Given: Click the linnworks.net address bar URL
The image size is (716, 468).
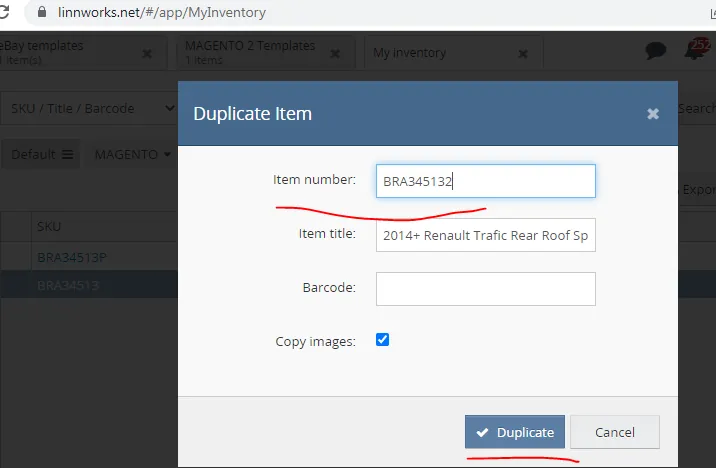Looking at the screenshot, I should pyautogui.click(x=162, y=12).
